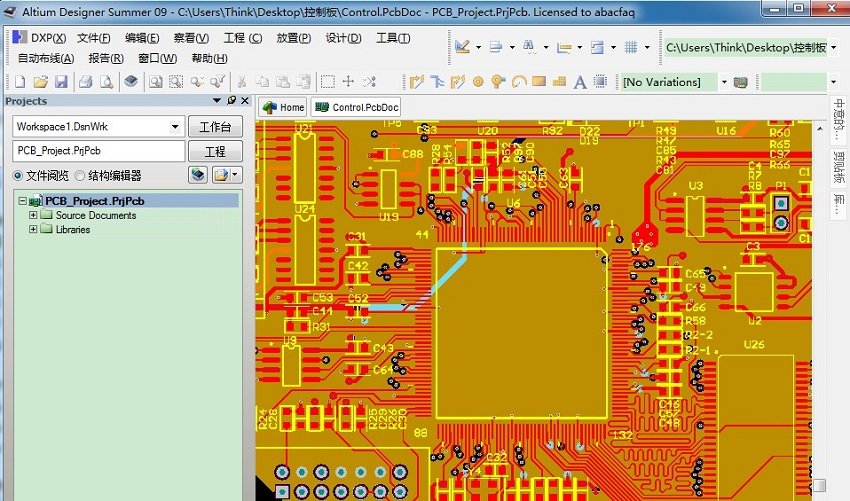Open the 察看(V) menu
This screenshot has width=850, height=501.
coord(191,38)
